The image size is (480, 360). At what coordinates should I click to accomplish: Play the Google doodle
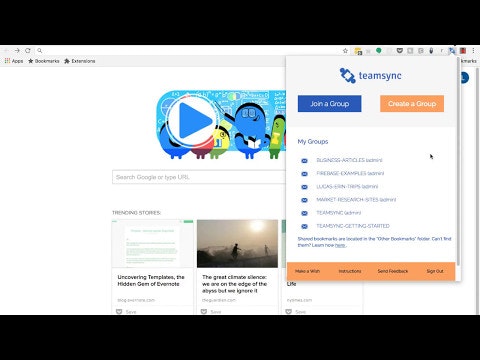click(192, 121)
